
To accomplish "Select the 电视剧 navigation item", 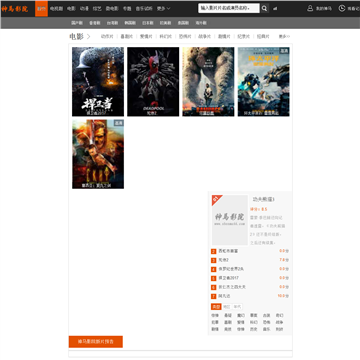I will pyautogui.click(x=56, y=9).
